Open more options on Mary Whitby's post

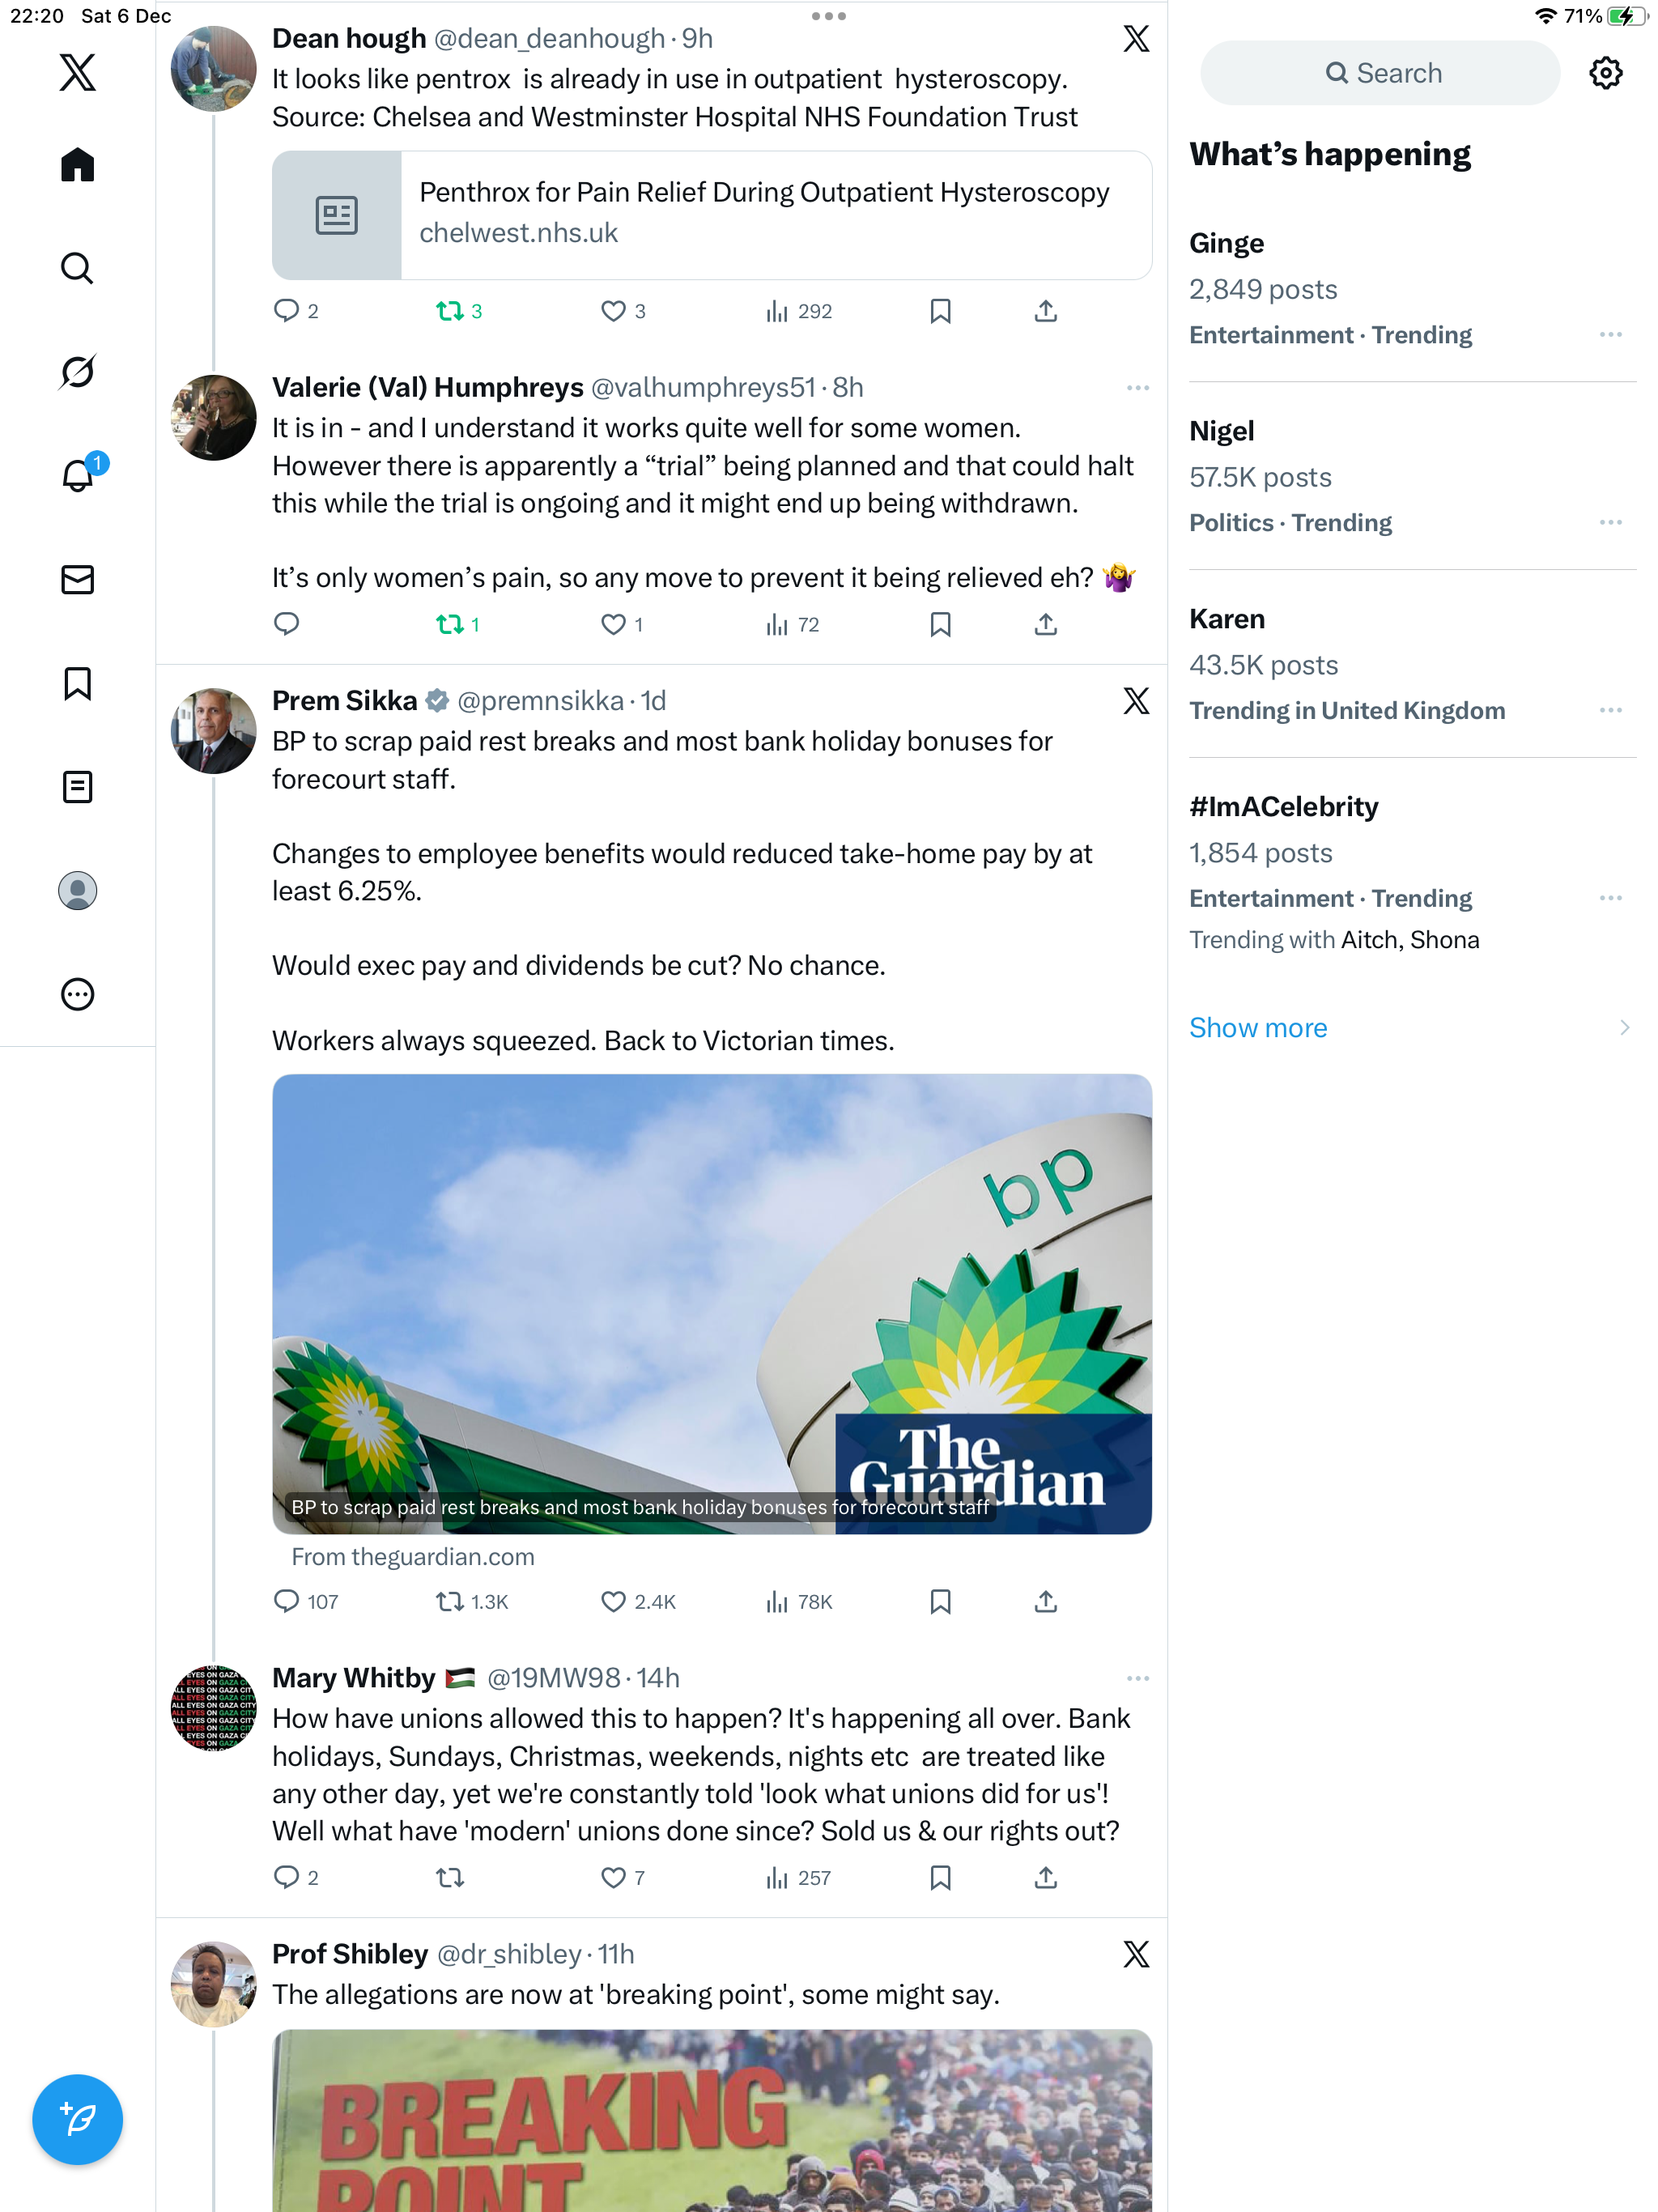click(1137, 1678)
